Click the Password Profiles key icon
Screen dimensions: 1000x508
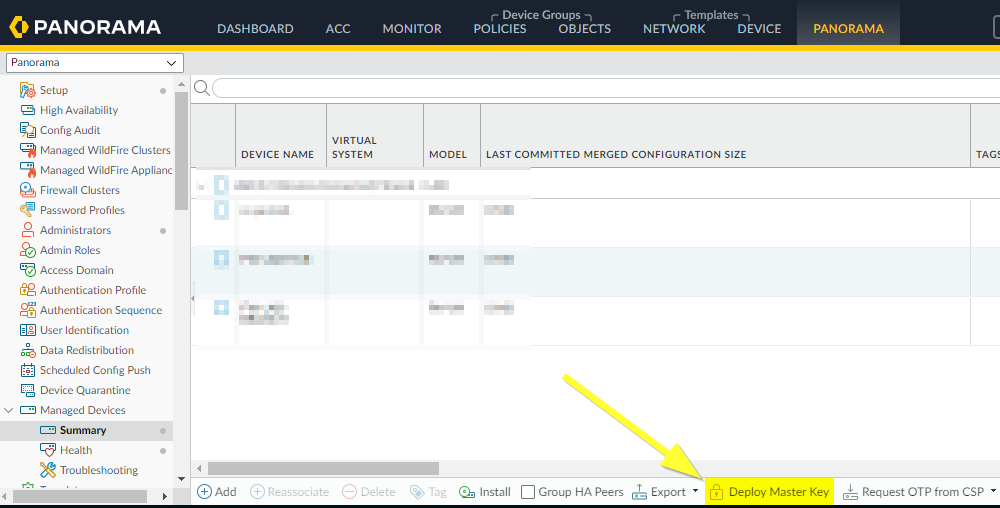click(x=27, y=210)
